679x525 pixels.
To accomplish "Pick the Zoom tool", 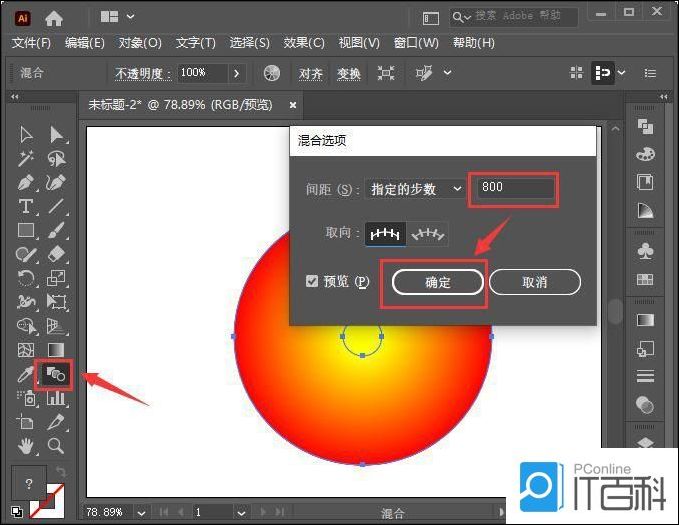I will point(56,446).
